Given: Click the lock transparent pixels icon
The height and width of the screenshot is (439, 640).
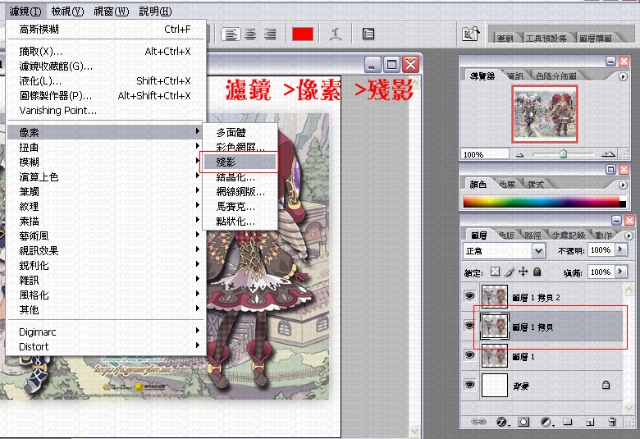Looking at the screenshot, I should tap(495, 271).
